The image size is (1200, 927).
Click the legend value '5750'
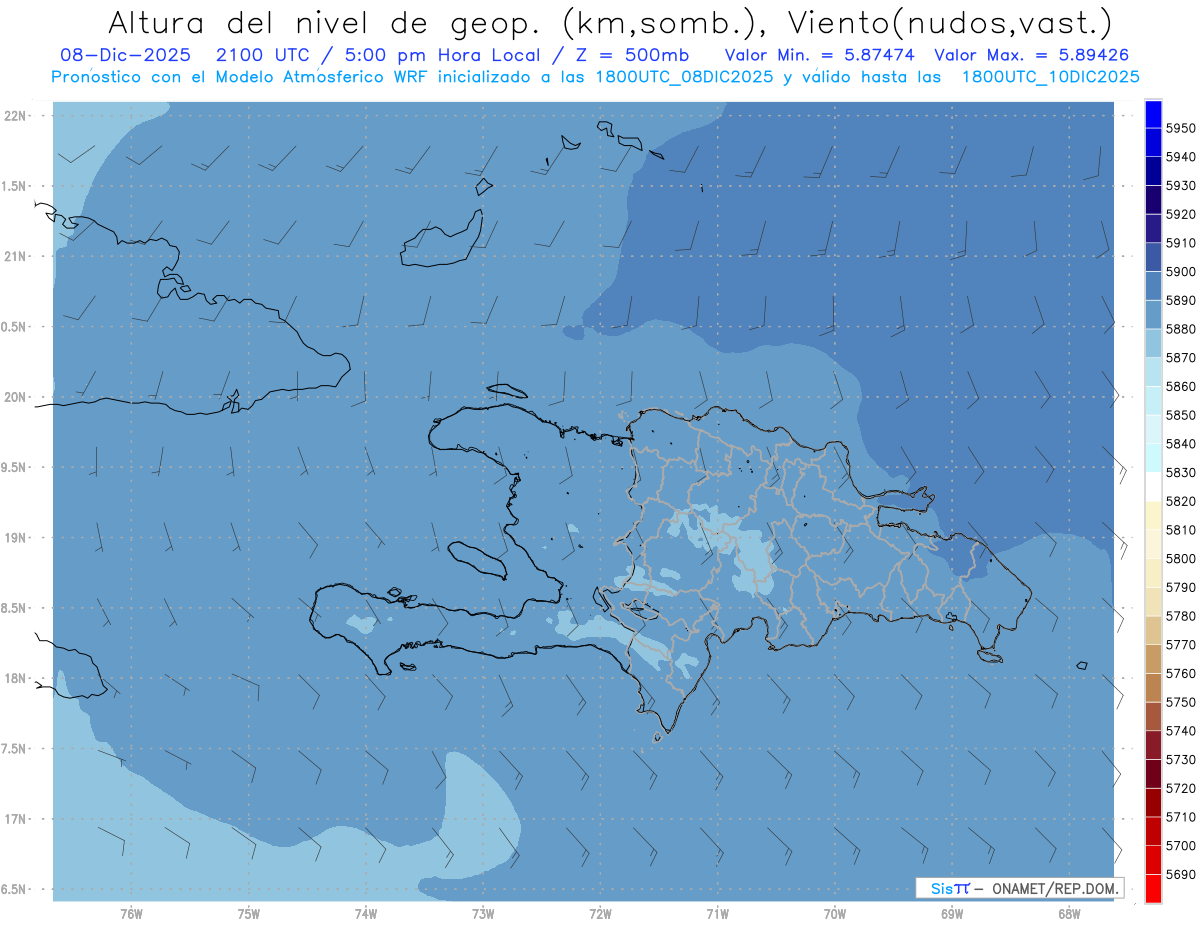coord(1180,702)
